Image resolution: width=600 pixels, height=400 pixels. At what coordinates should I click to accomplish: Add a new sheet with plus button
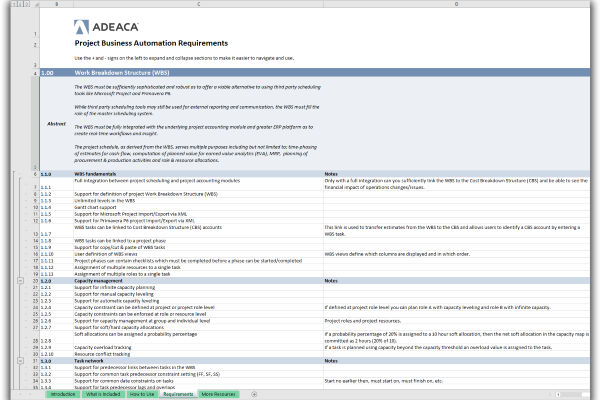pos(255,395)
